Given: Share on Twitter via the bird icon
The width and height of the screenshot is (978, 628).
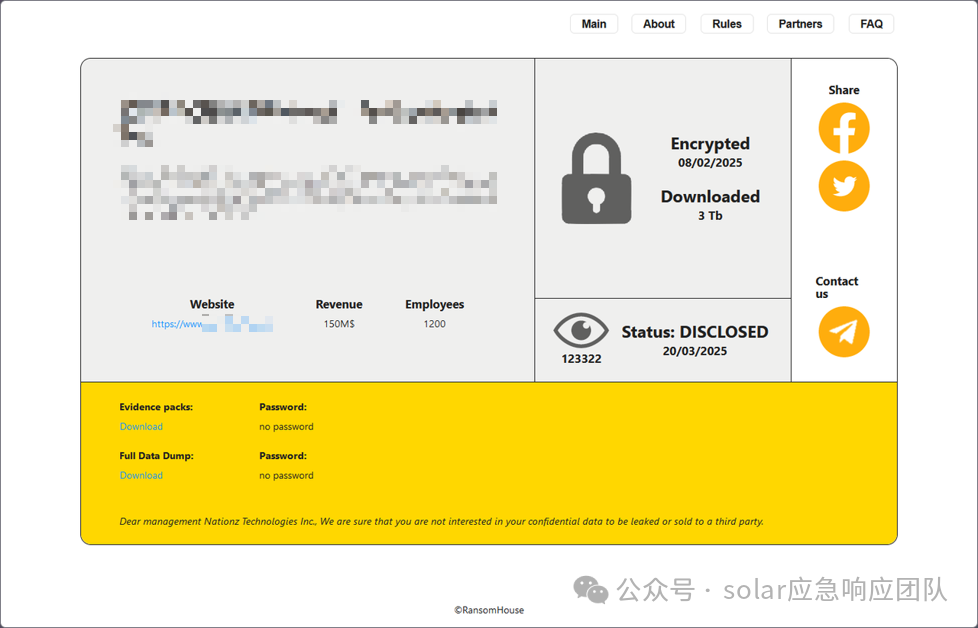Looking at the screenshot, I should coord(844,186).
